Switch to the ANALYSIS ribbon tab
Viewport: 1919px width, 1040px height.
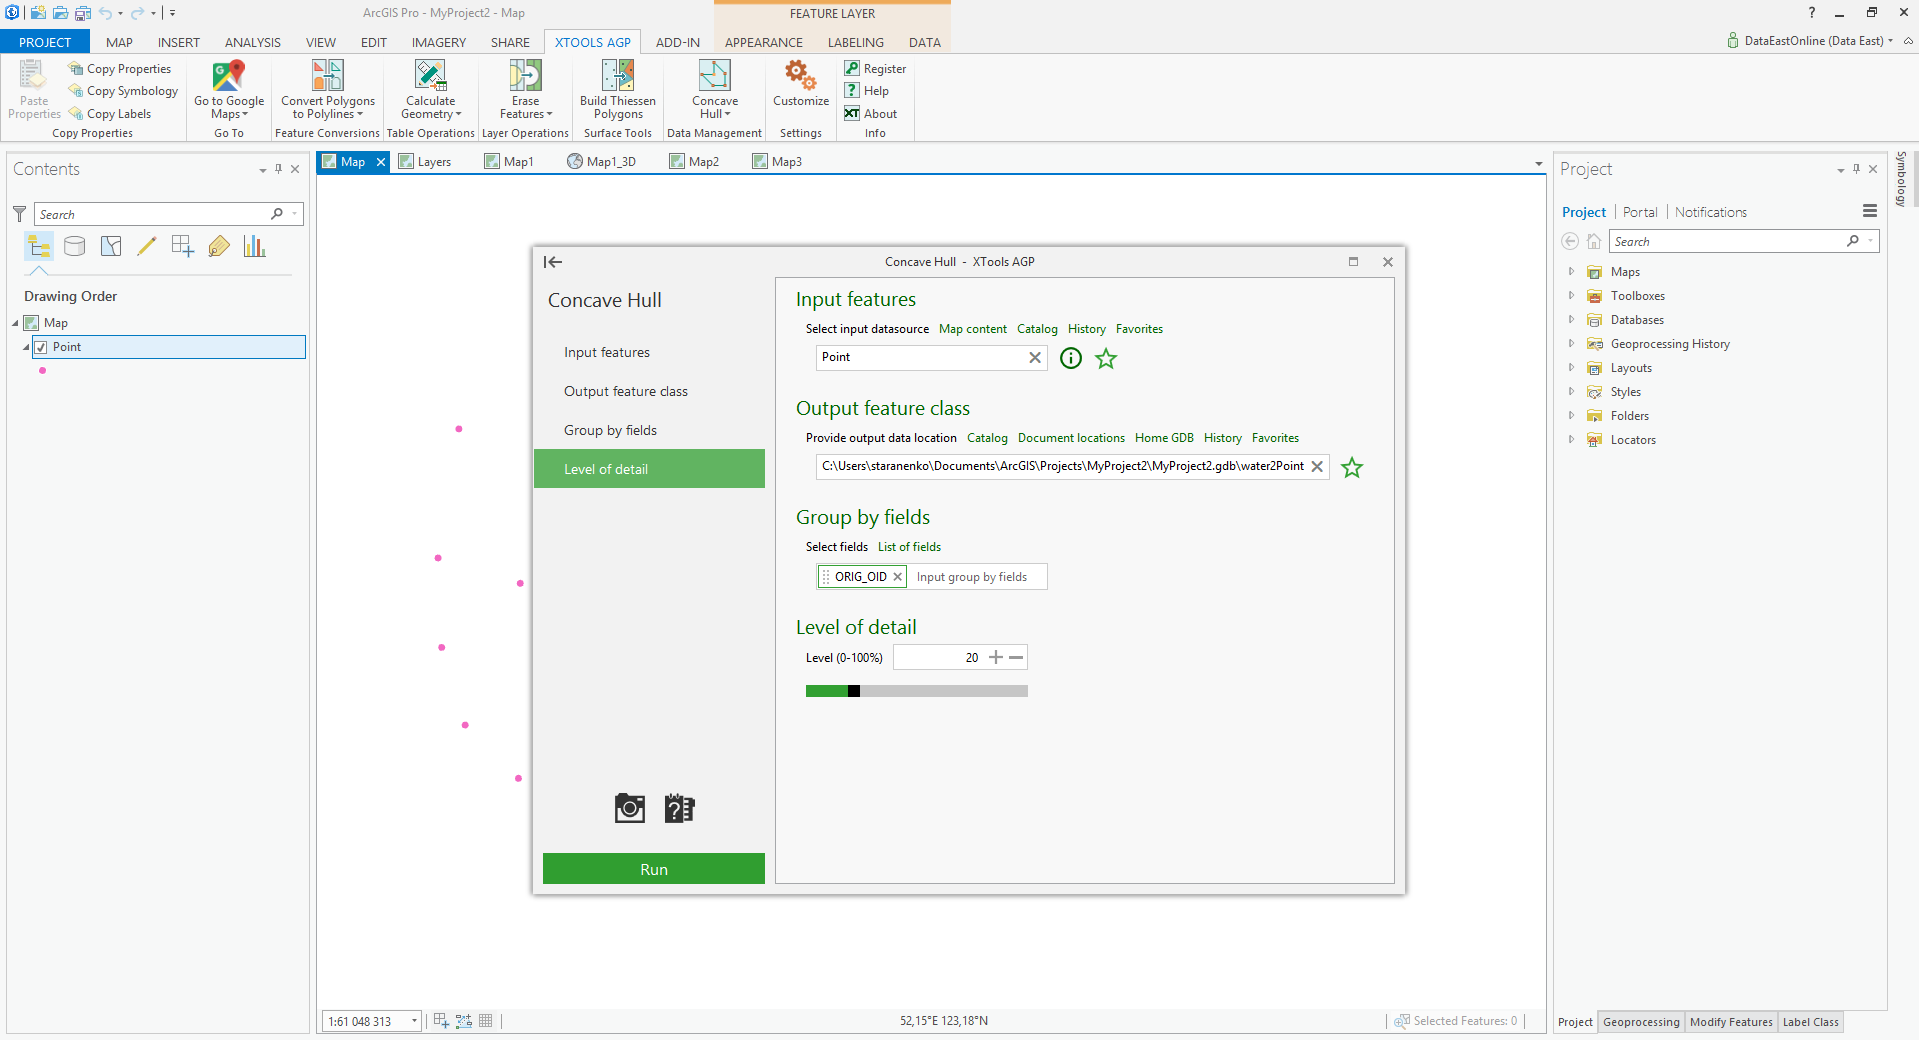(252, 42)
